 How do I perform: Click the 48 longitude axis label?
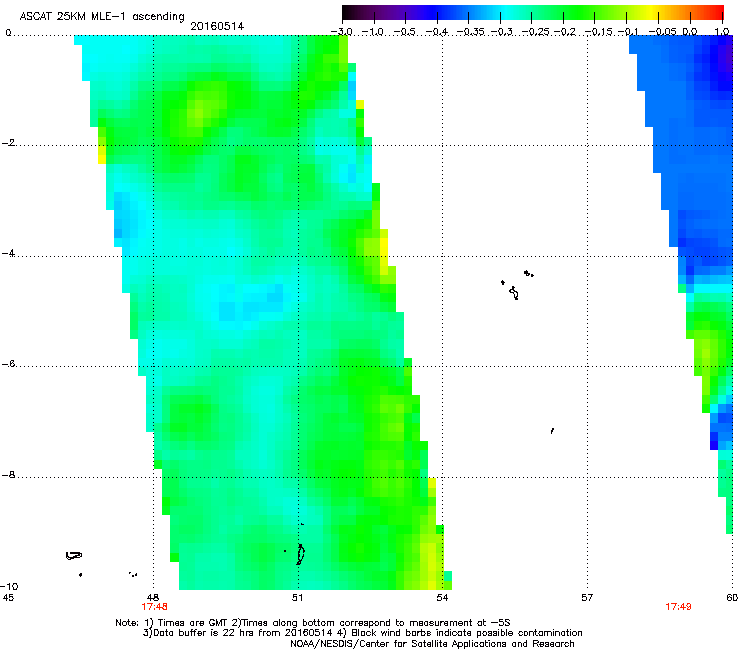tap(153, 598)
